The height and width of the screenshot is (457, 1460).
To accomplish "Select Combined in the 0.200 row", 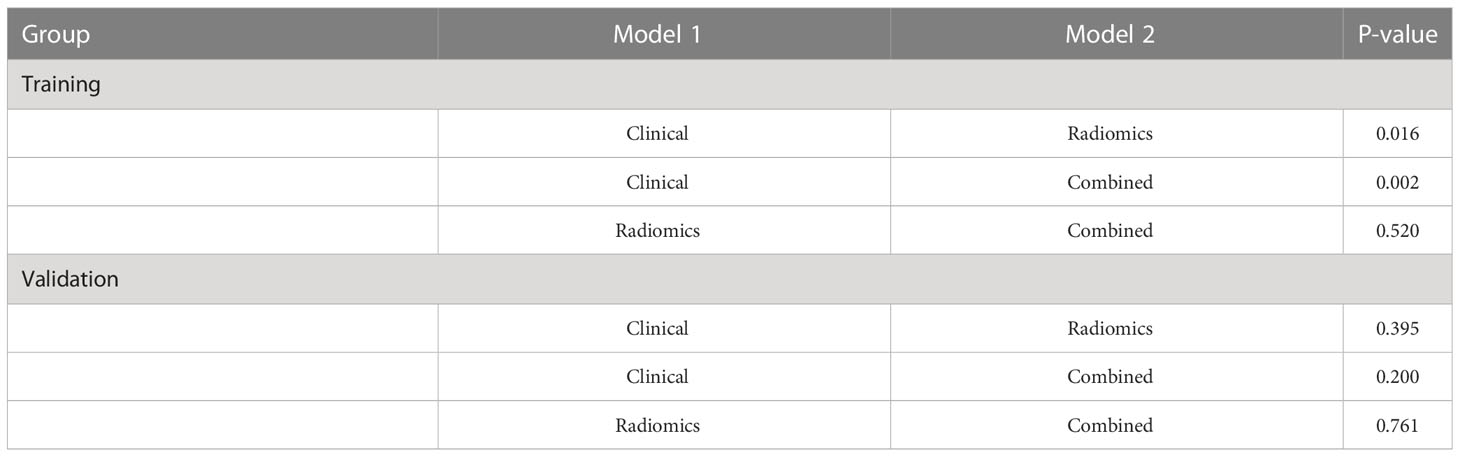I will (1110, 377).
